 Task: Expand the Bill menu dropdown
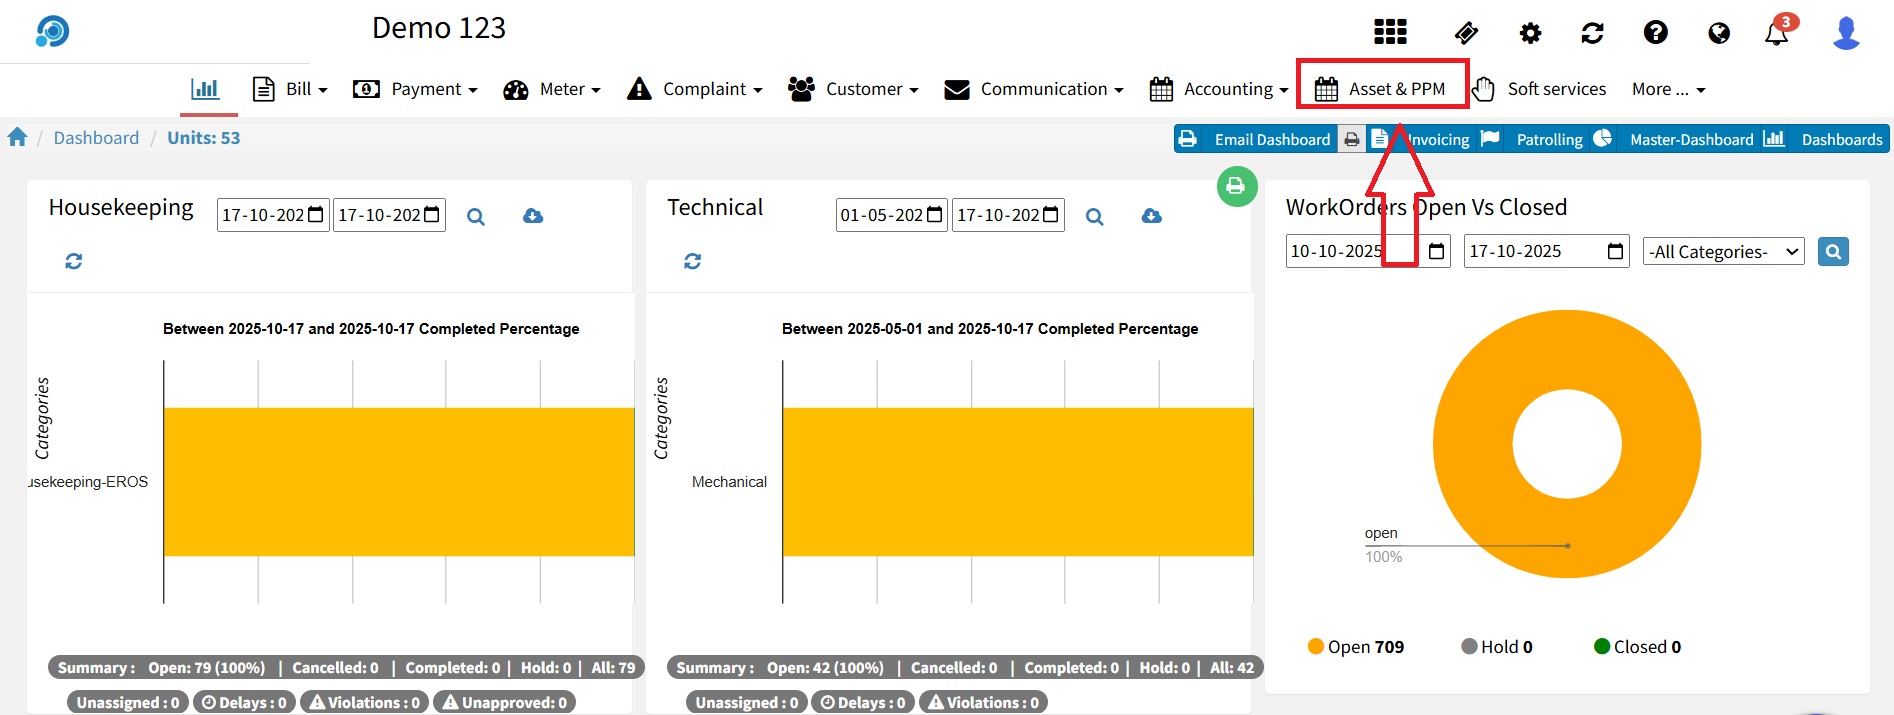point(291,89)
